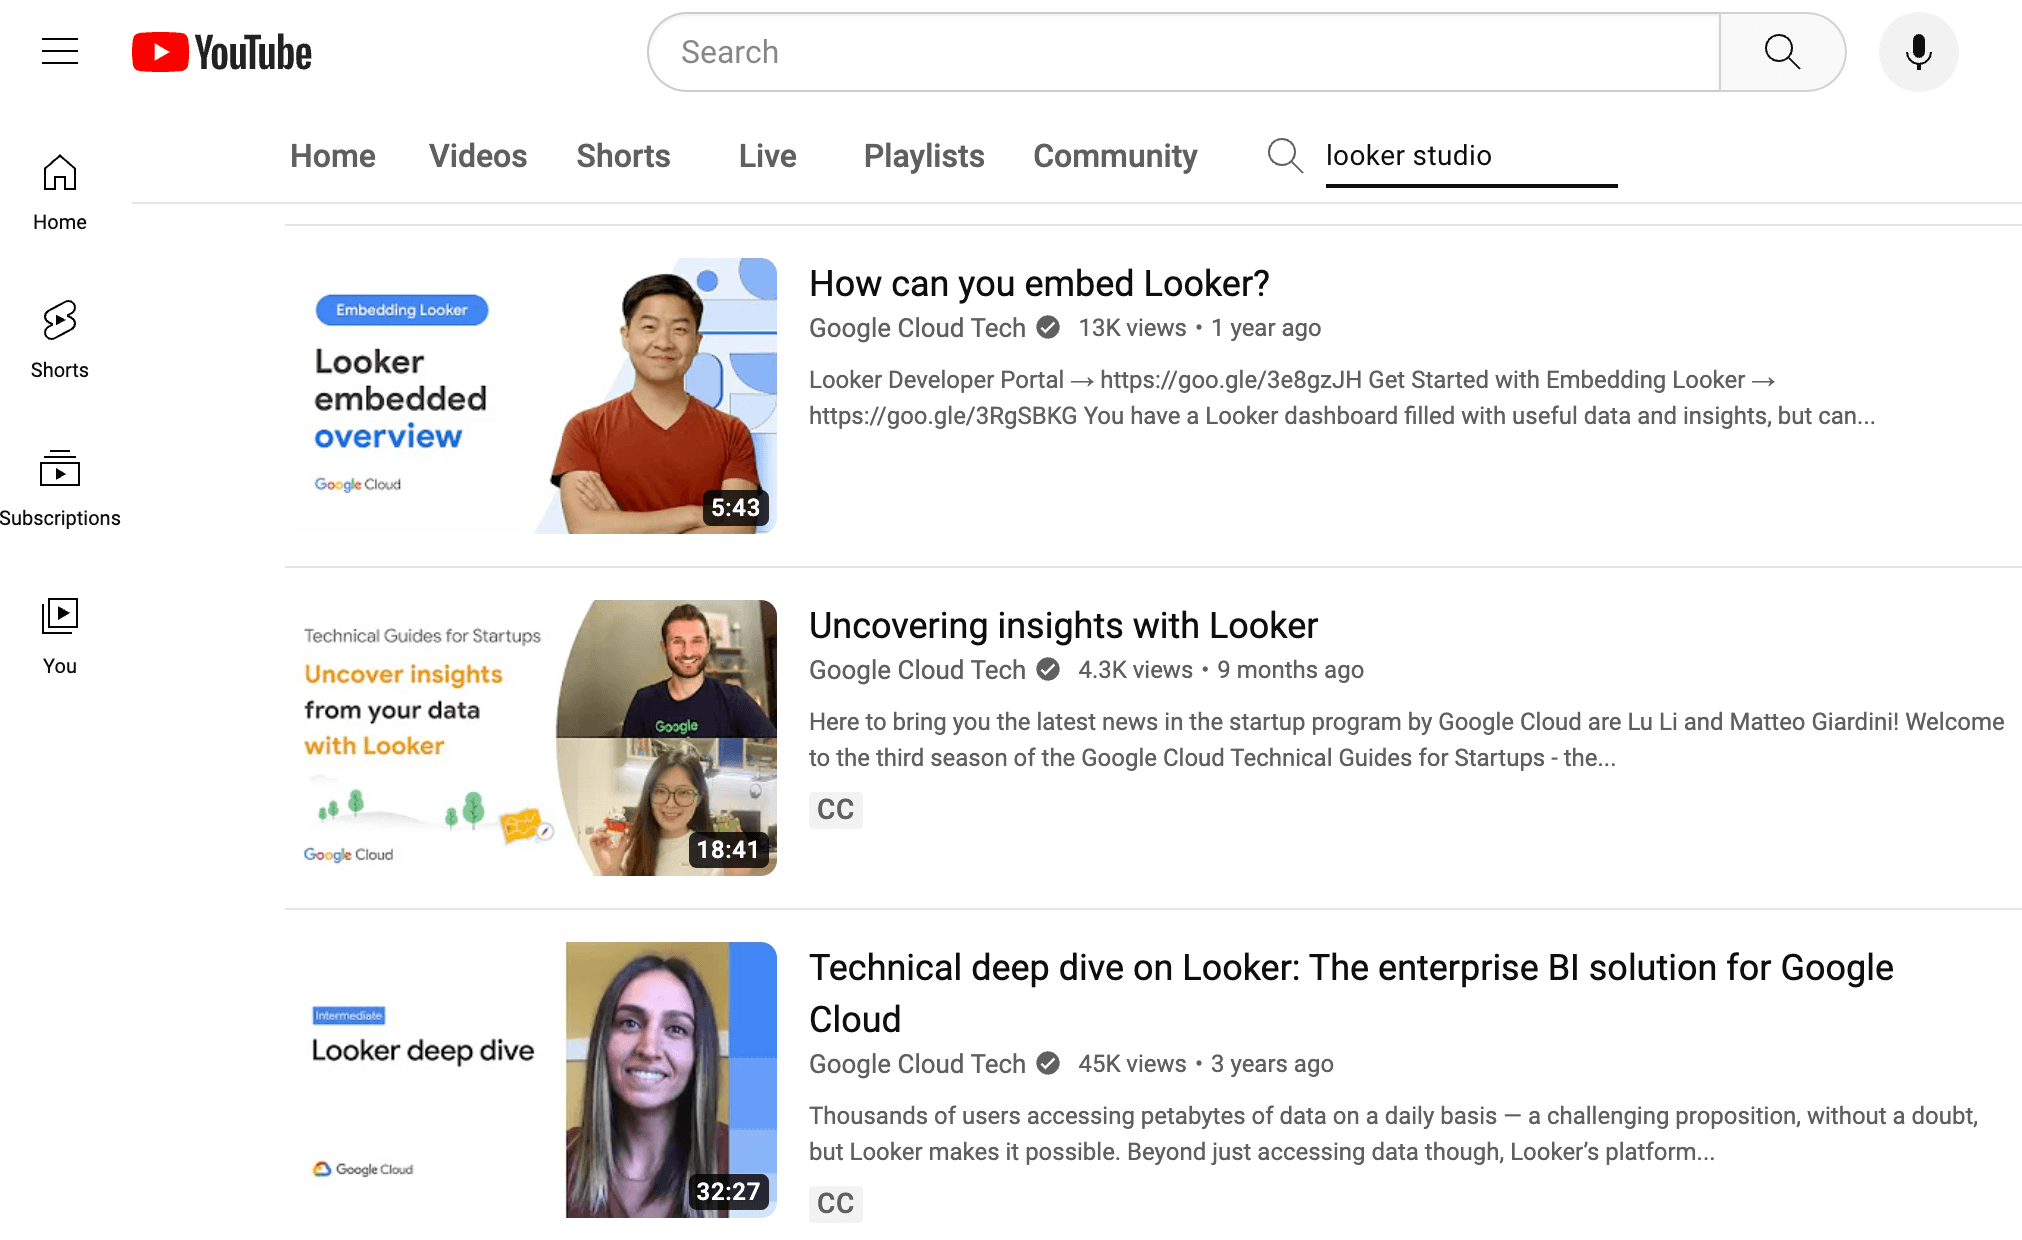The image size is (2022, 1240).
Task: Switch to the Live tab
Action: pos(768,156)
